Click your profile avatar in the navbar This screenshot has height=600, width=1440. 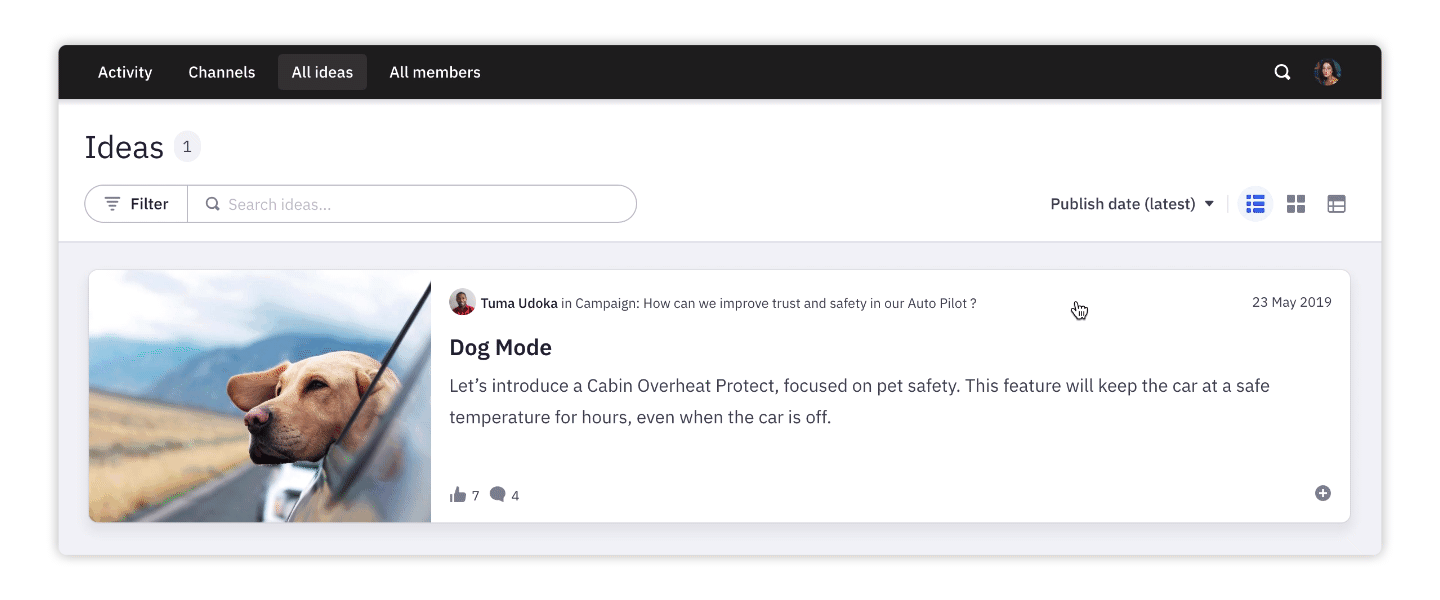[1327, 71]
